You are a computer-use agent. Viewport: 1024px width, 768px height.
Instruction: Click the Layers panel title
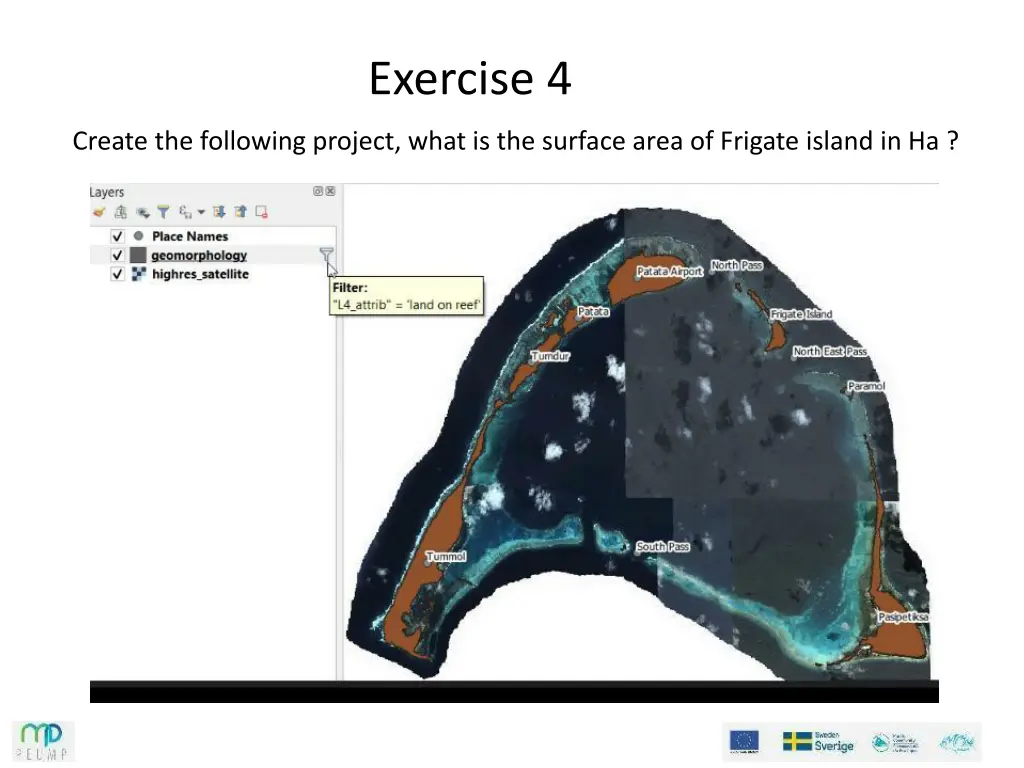[x=106, y=192]
